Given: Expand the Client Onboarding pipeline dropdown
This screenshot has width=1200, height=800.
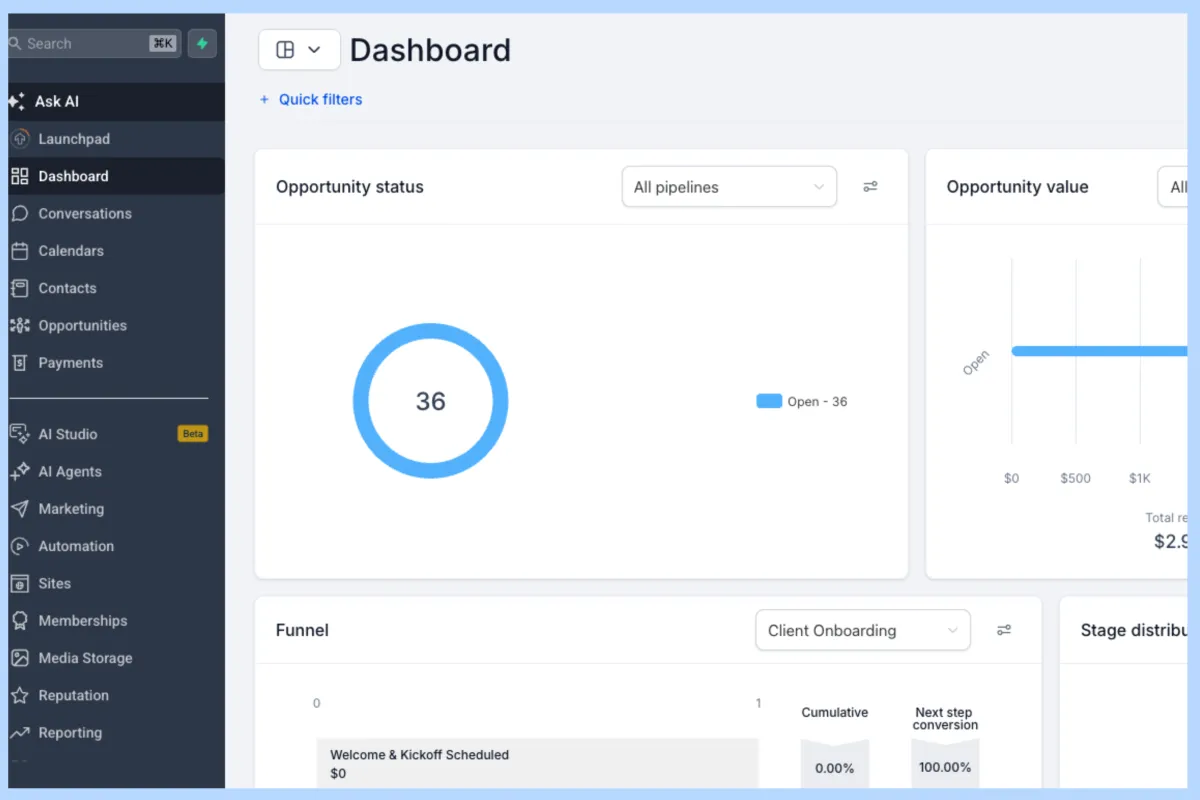Looking at the screenshot, I should point(863,630).
